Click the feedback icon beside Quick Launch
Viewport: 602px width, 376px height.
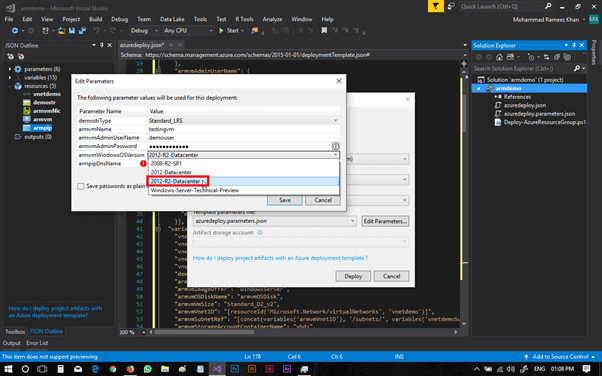pyautogui.click(x=451, y=6)
